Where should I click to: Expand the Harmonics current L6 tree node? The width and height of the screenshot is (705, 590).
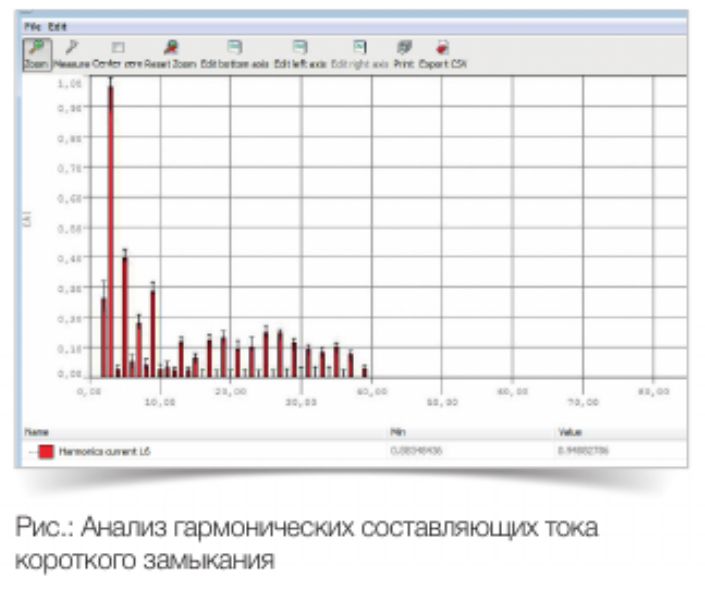(31, 452)
